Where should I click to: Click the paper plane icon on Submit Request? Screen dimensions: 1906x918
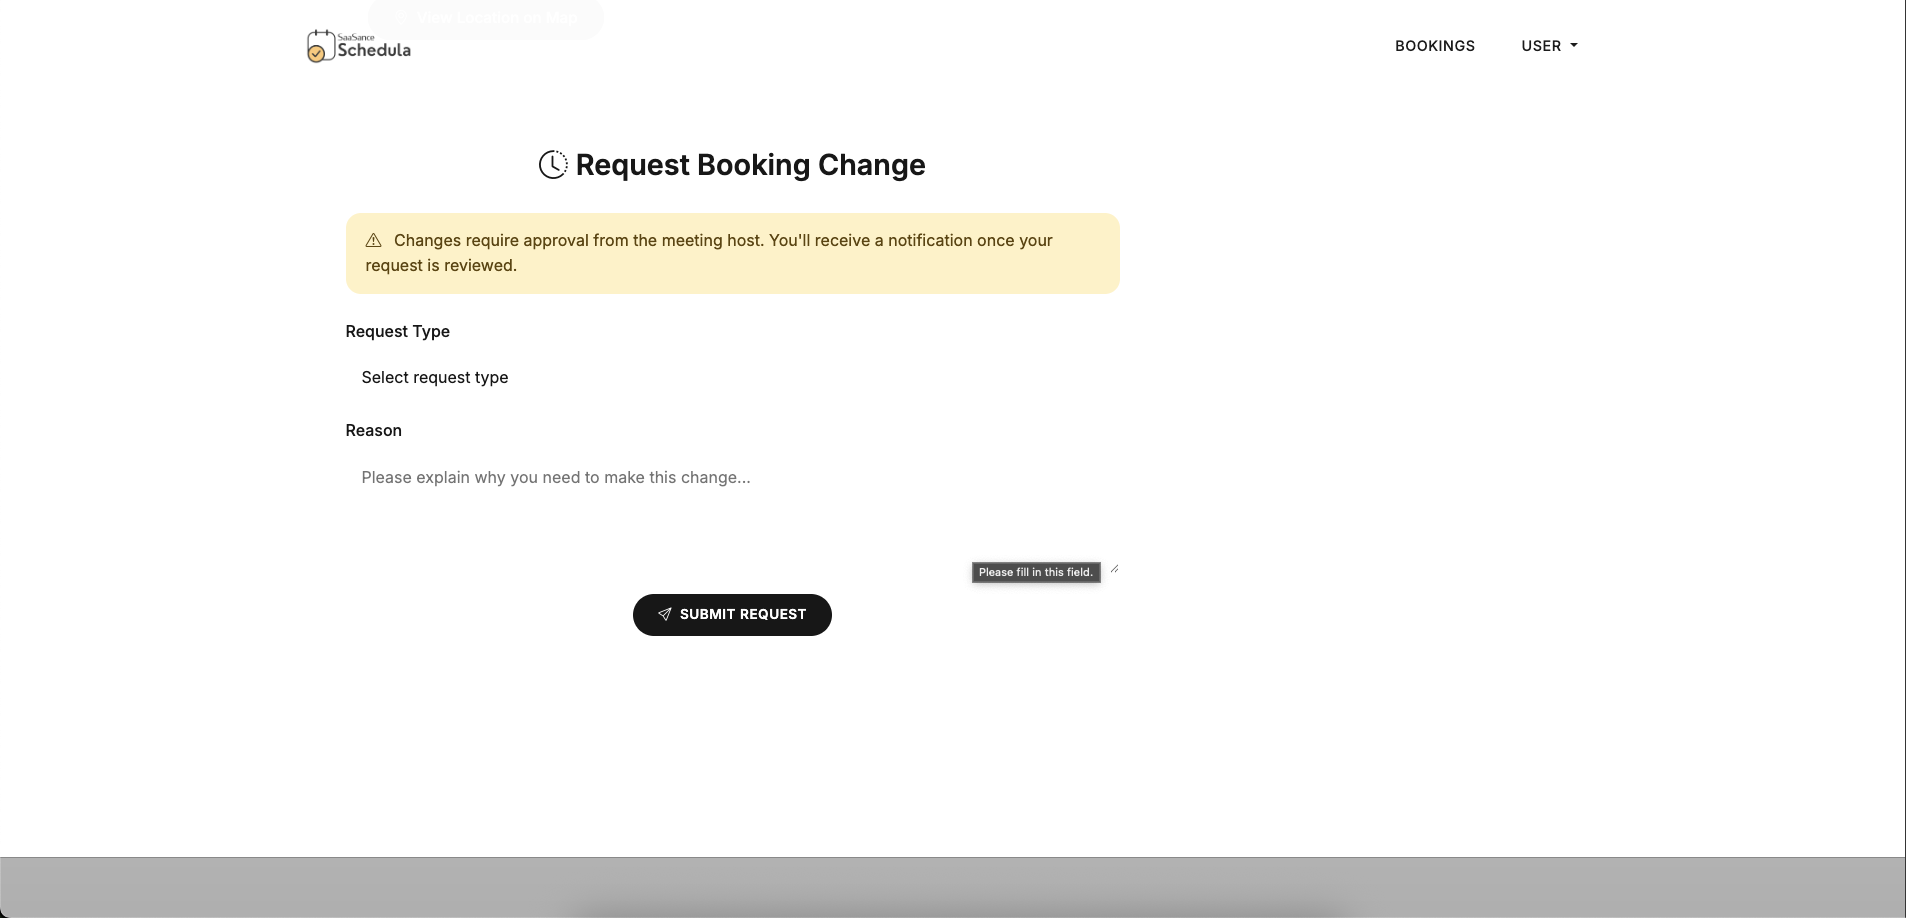[664, 614]
